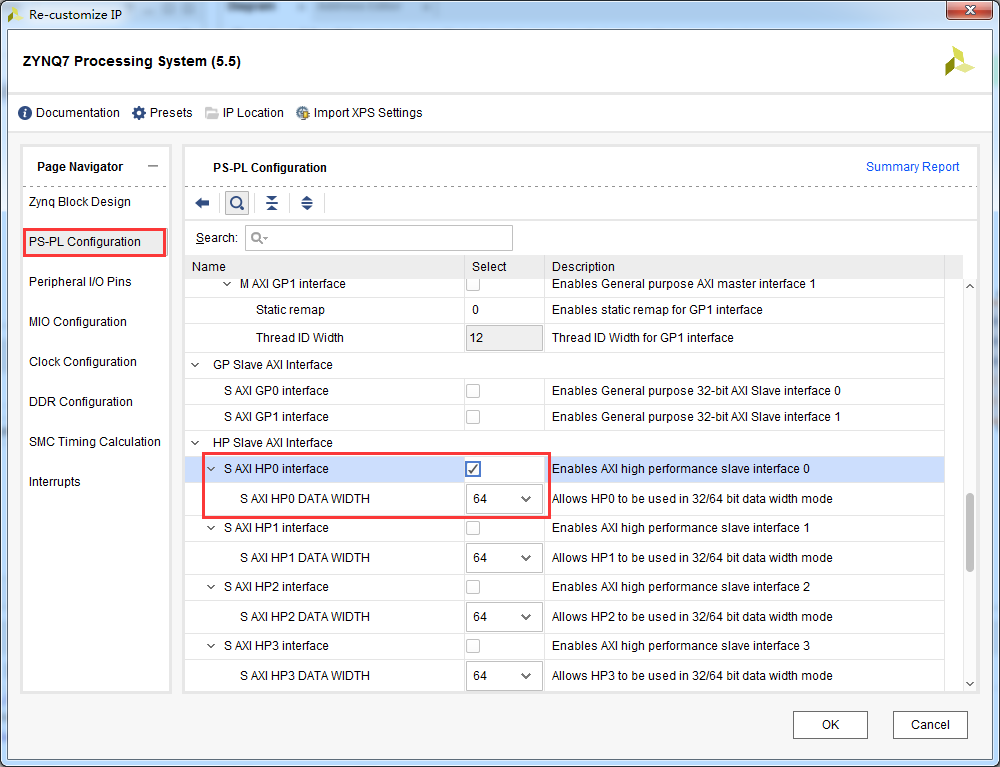Image resolution: width=1000 pixels, height=767 pixels.
Task: Collapse GP Slave AXI Interface group
Action: [x=196, y=365]
